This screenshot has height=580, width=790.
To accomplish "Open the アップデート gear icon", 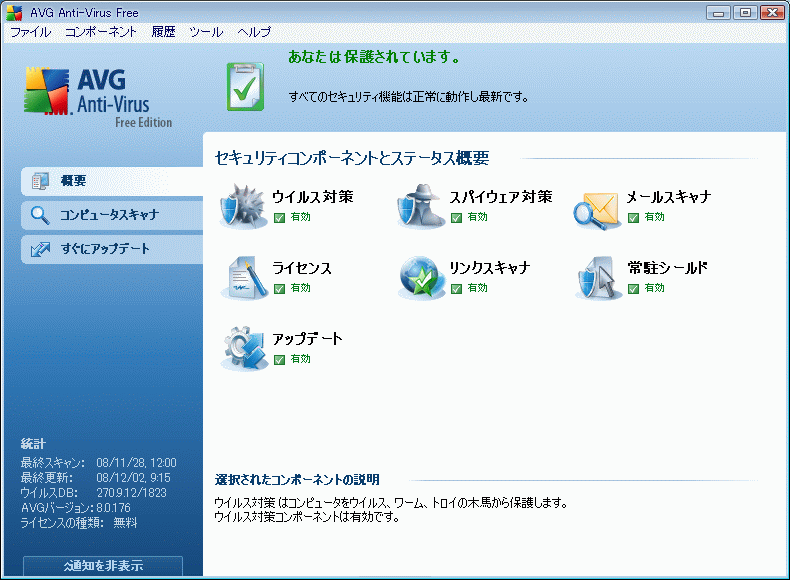I will 244,349.
